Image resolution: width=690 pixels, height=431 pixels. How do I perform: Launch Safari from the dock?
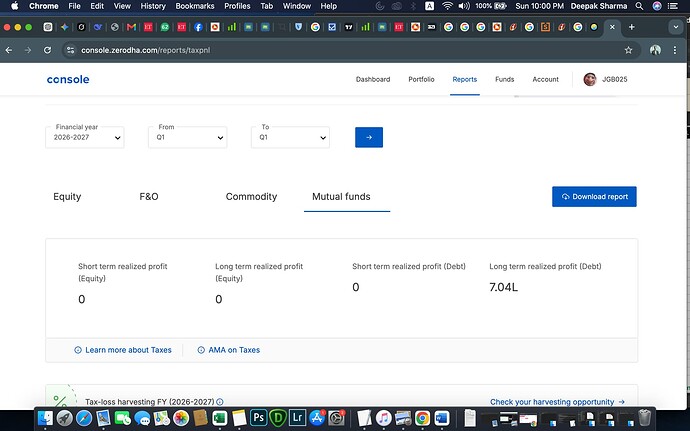84,418
